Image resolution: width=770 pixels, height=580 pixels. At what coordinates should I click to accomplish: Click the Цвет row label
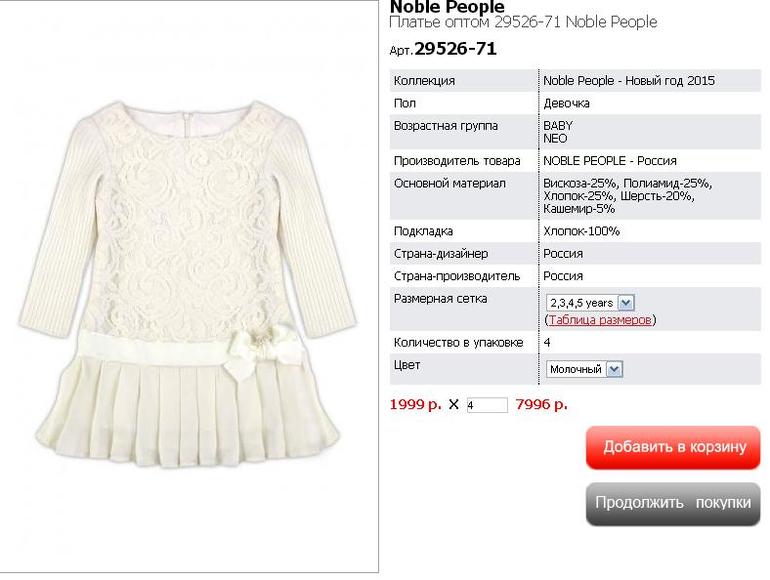point(407,366)
